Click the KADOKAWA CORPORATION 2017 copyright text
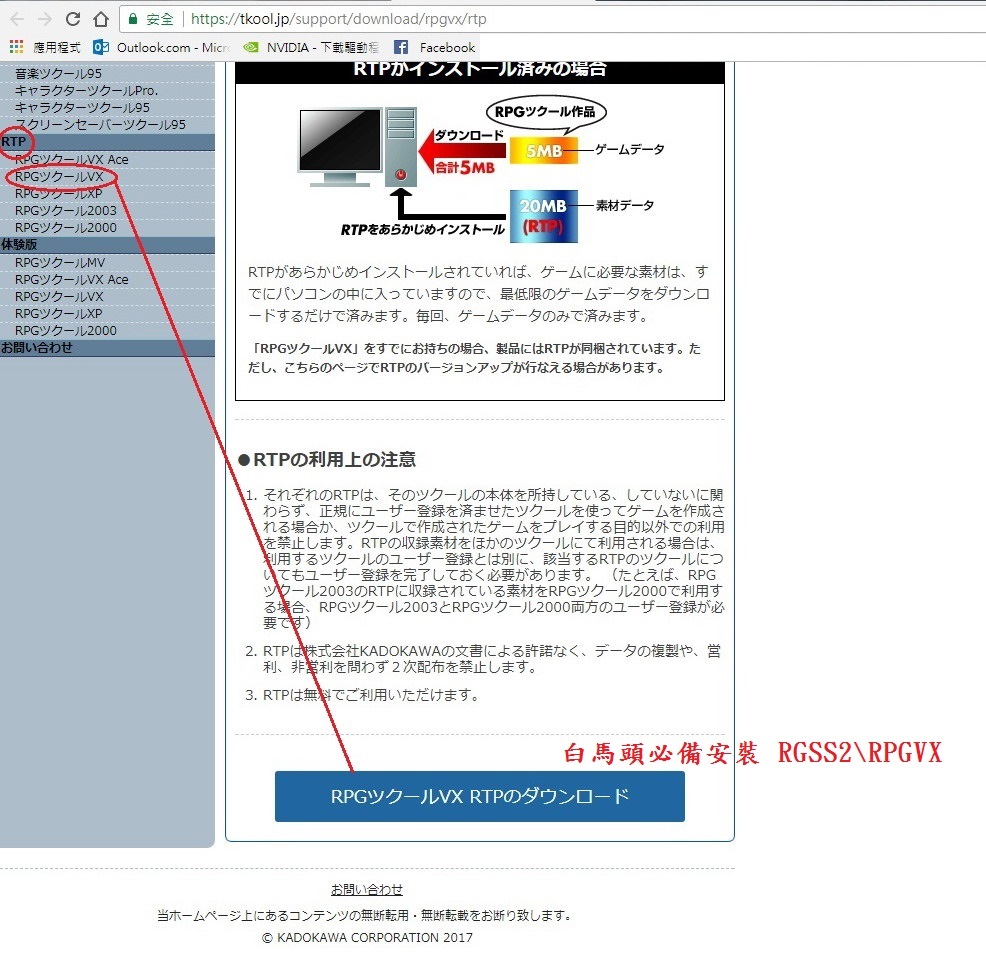This screenshot has width=986, height=963. (367, 937)
